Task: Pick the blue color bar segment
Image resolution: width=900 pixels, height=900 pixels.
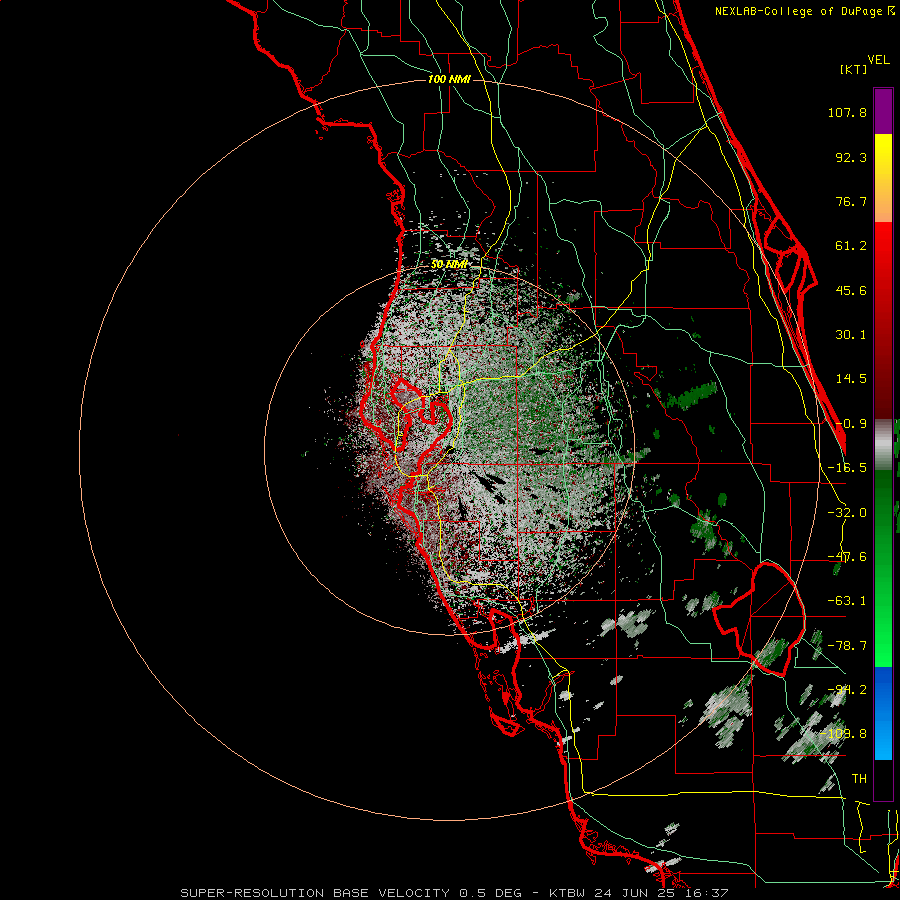Action: coord(883,713)
